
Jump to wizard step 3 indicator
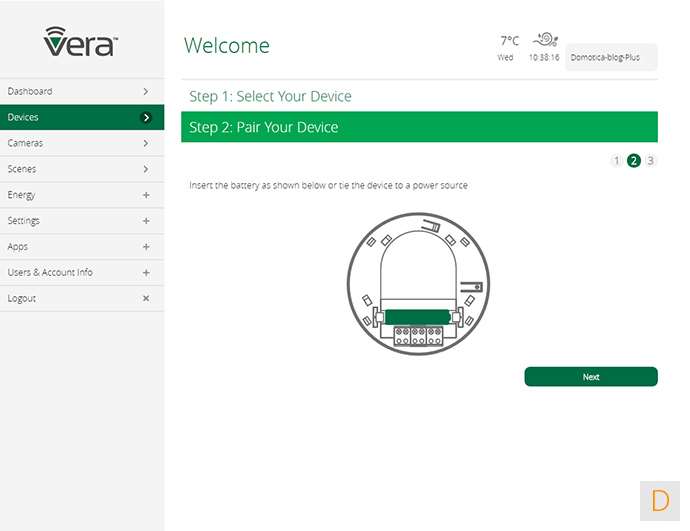pyautogui.click(x=650, y=161)
